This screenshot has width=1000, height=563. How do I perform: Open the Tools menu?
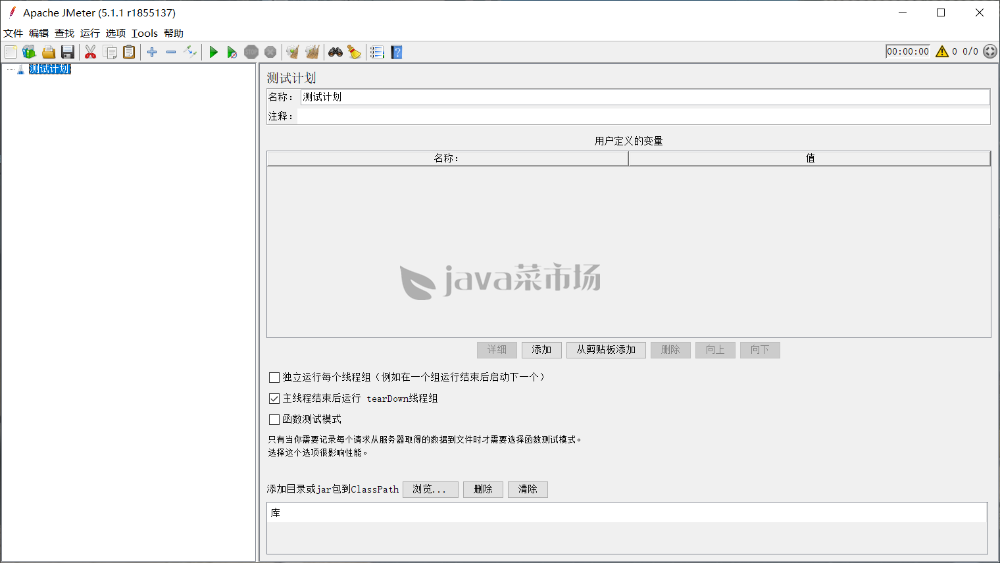click(x=145, y=33)
